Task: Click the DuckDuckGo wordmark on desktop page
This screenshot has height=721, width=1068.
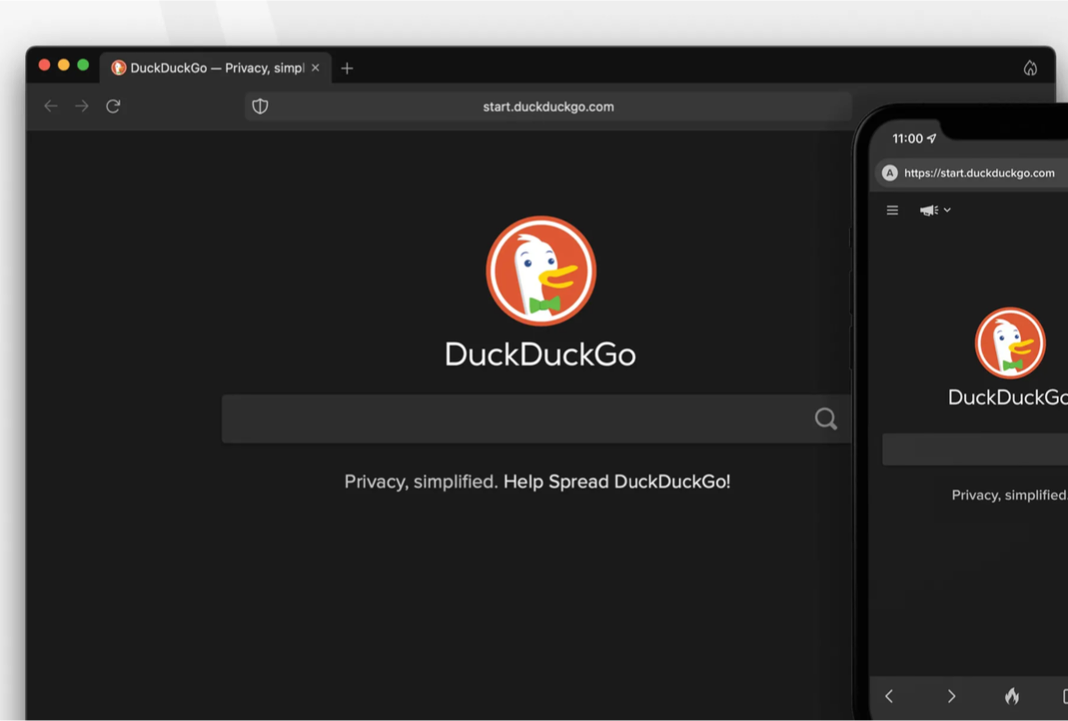Action: [540, 355]
